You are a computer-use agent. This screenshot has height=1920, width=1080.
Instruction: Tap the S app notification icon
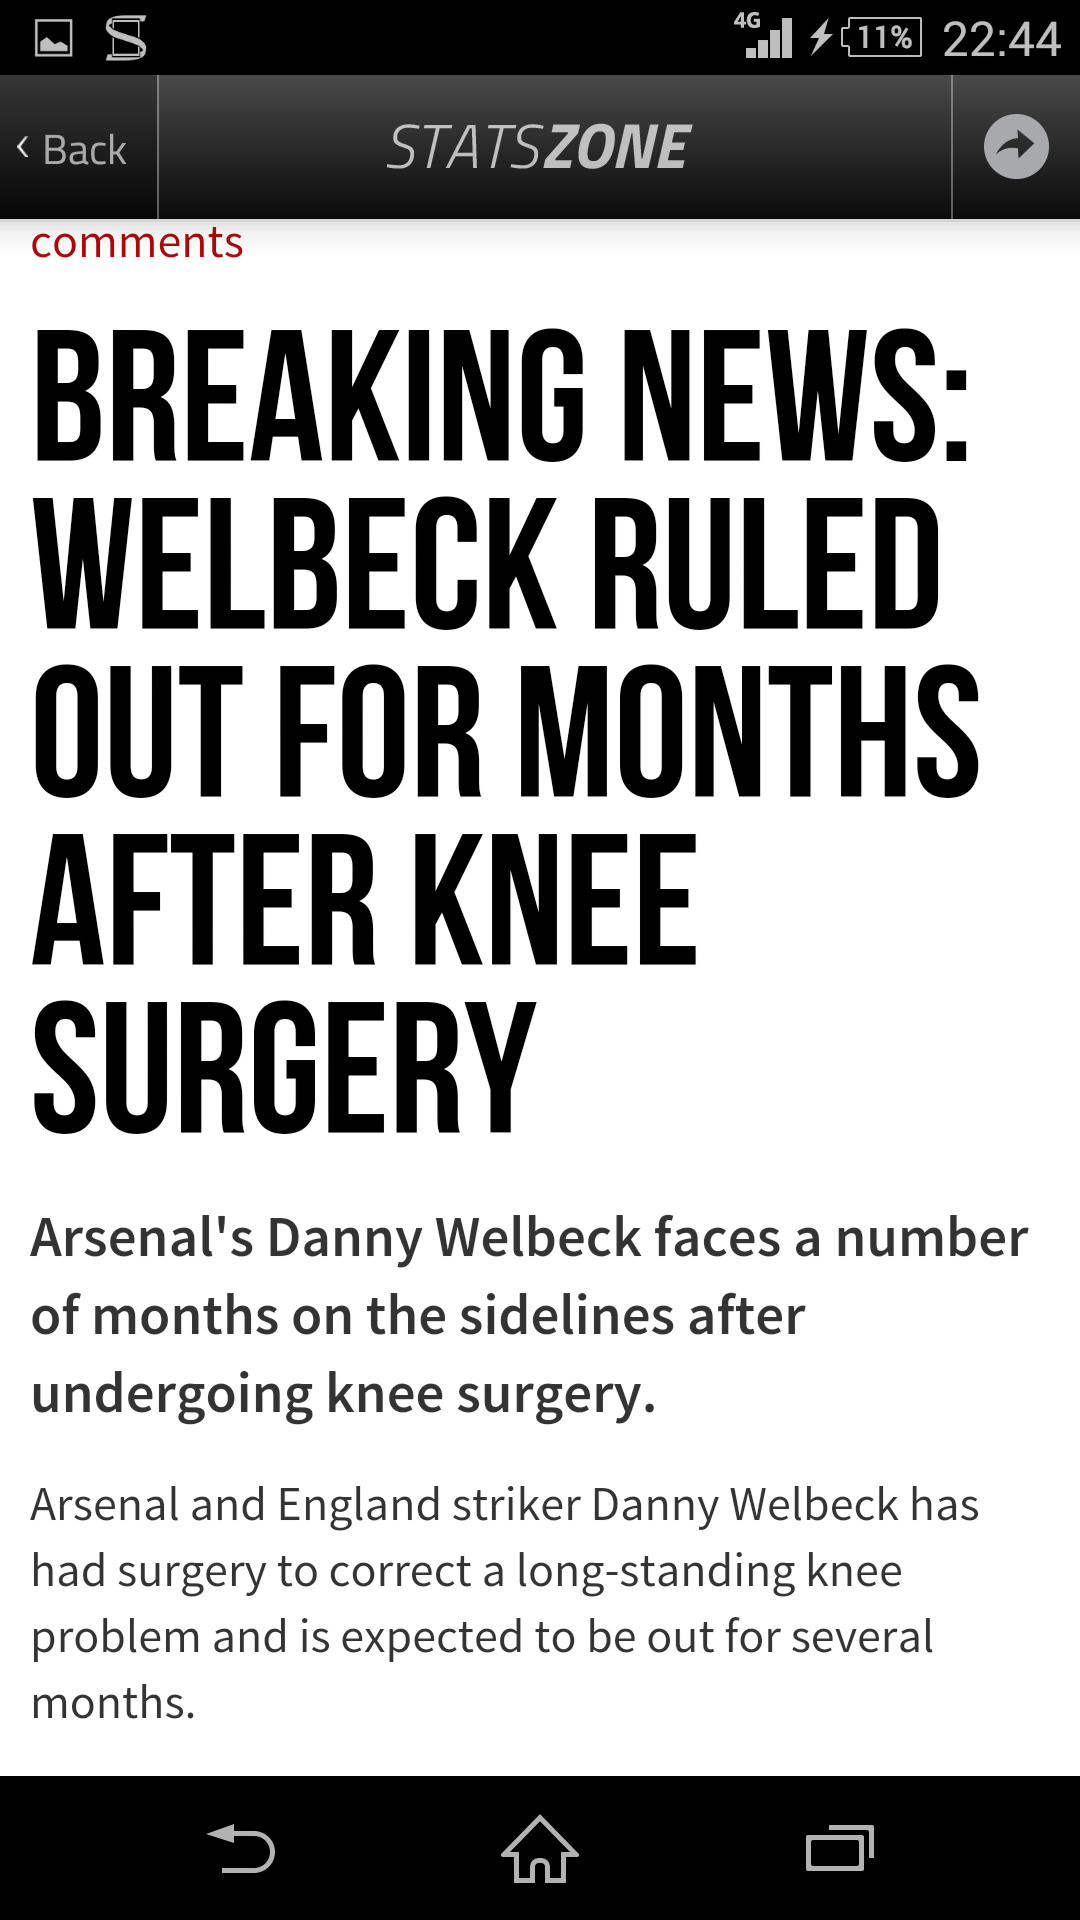(126, 38)
